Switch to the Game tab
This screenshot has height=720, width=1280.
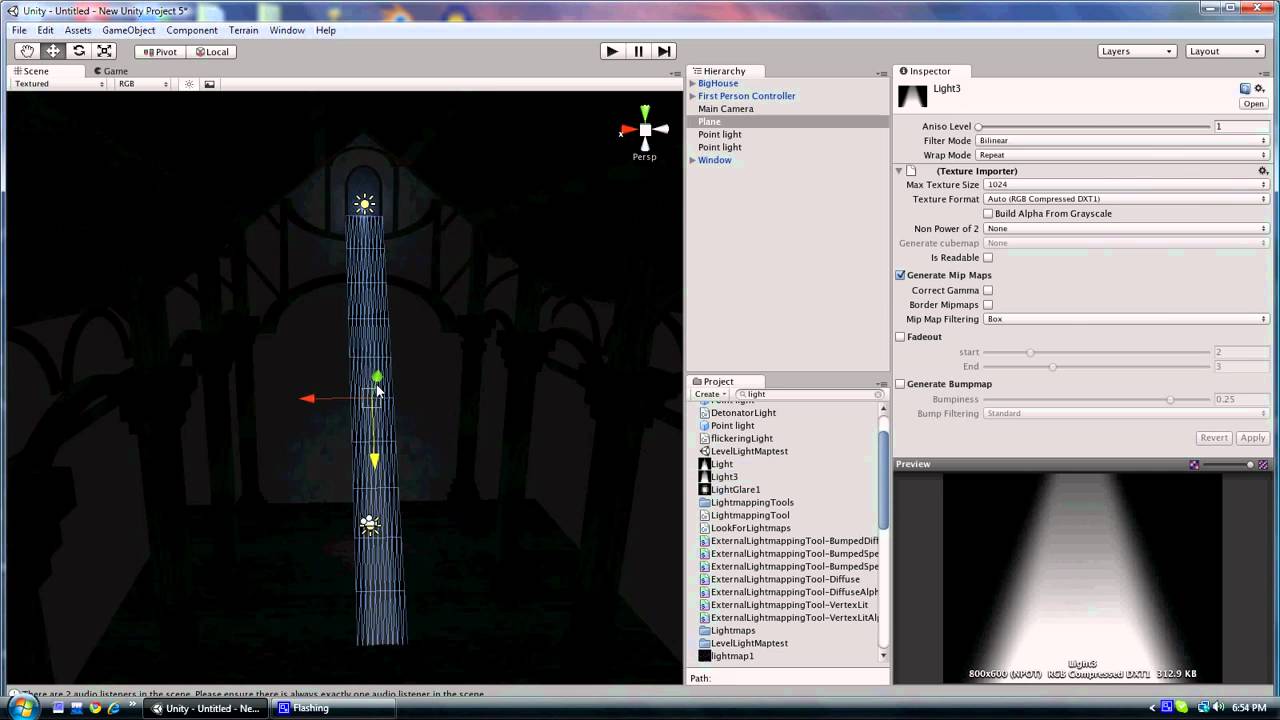tap(111, 71)
